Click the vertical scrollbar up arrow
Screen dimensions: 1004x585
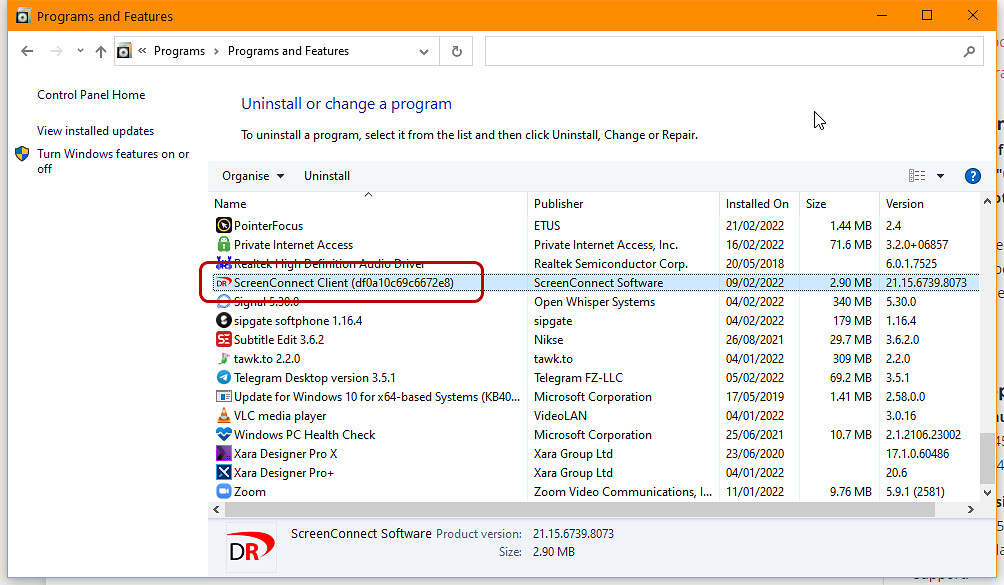point(987,202)
